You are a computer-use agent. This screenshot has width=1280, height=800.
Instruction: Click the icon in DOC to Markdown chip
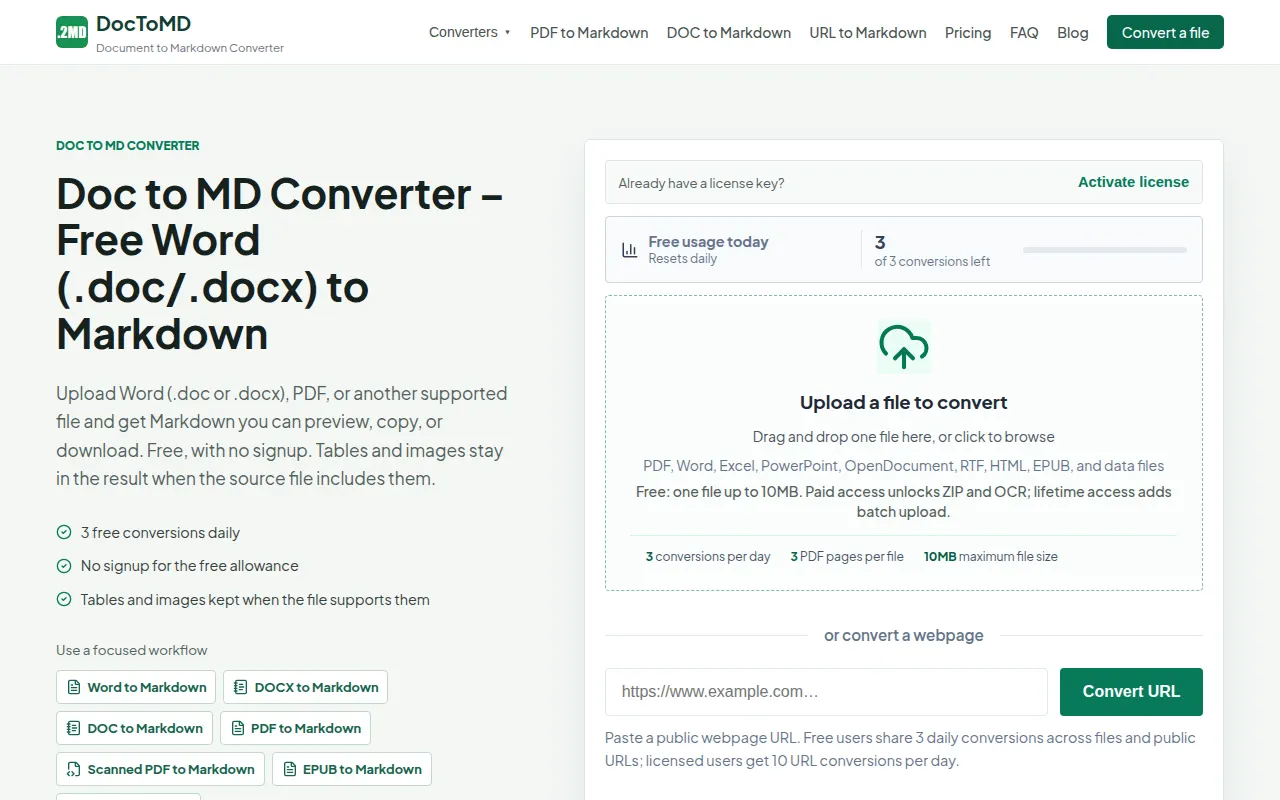coord(74,728)
